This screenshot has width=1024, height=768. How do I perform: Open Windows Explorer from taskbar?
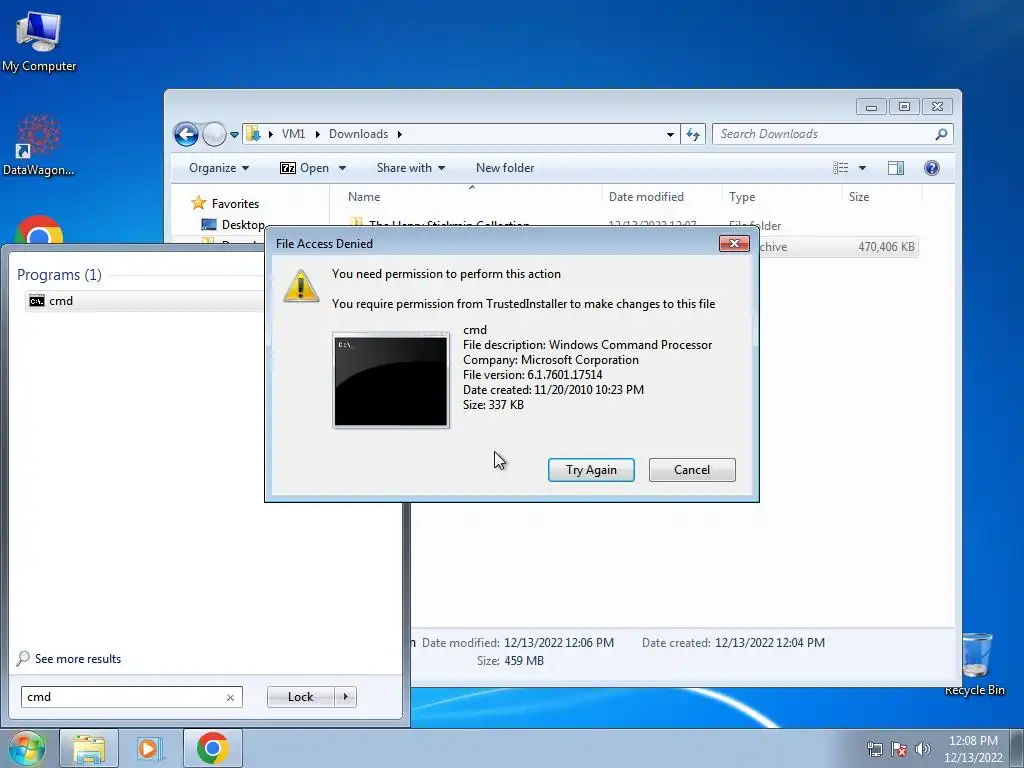click(89, 748)
